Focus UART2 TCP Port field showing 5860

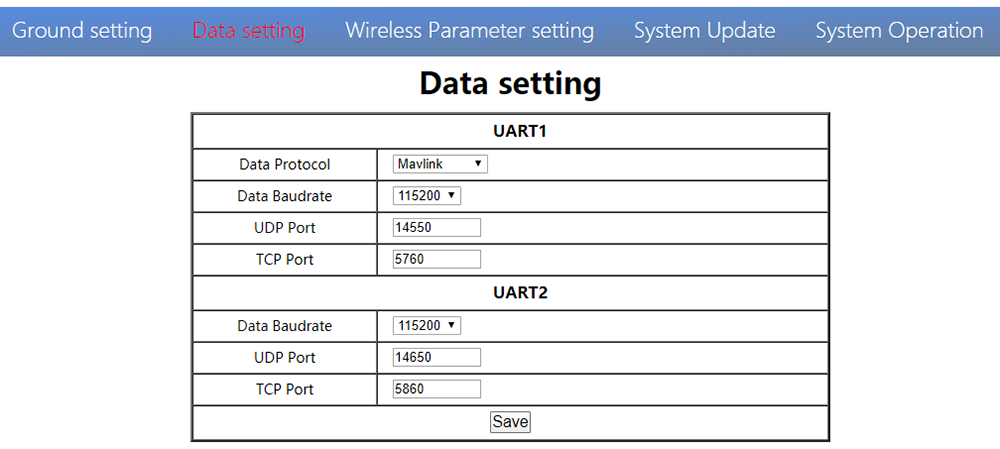click(437, 389)
